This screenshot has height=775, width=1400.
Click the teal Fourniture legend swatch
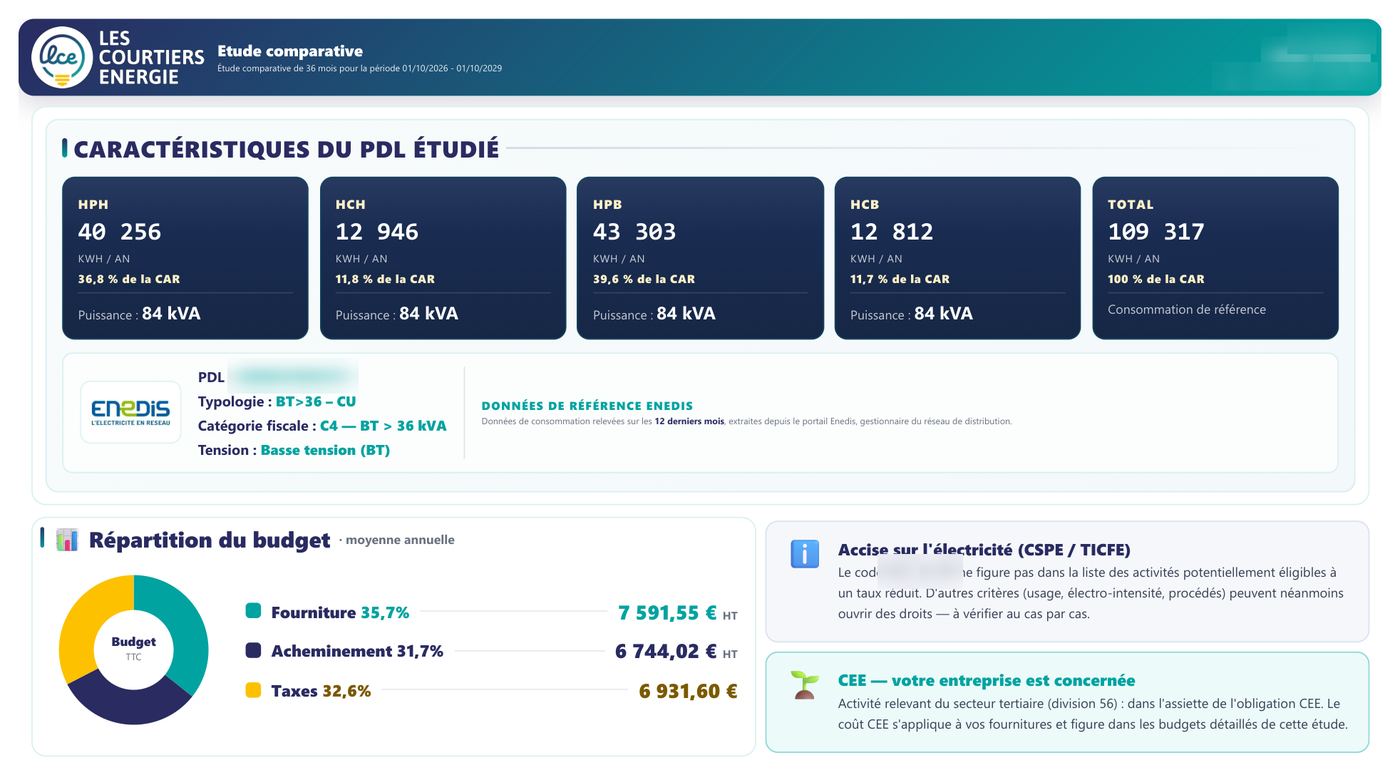coord(253,611)
